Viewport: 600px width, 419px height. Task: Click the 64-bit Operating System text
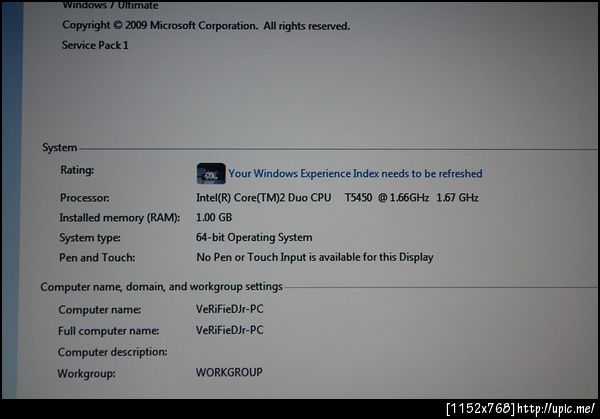point(254,237)
